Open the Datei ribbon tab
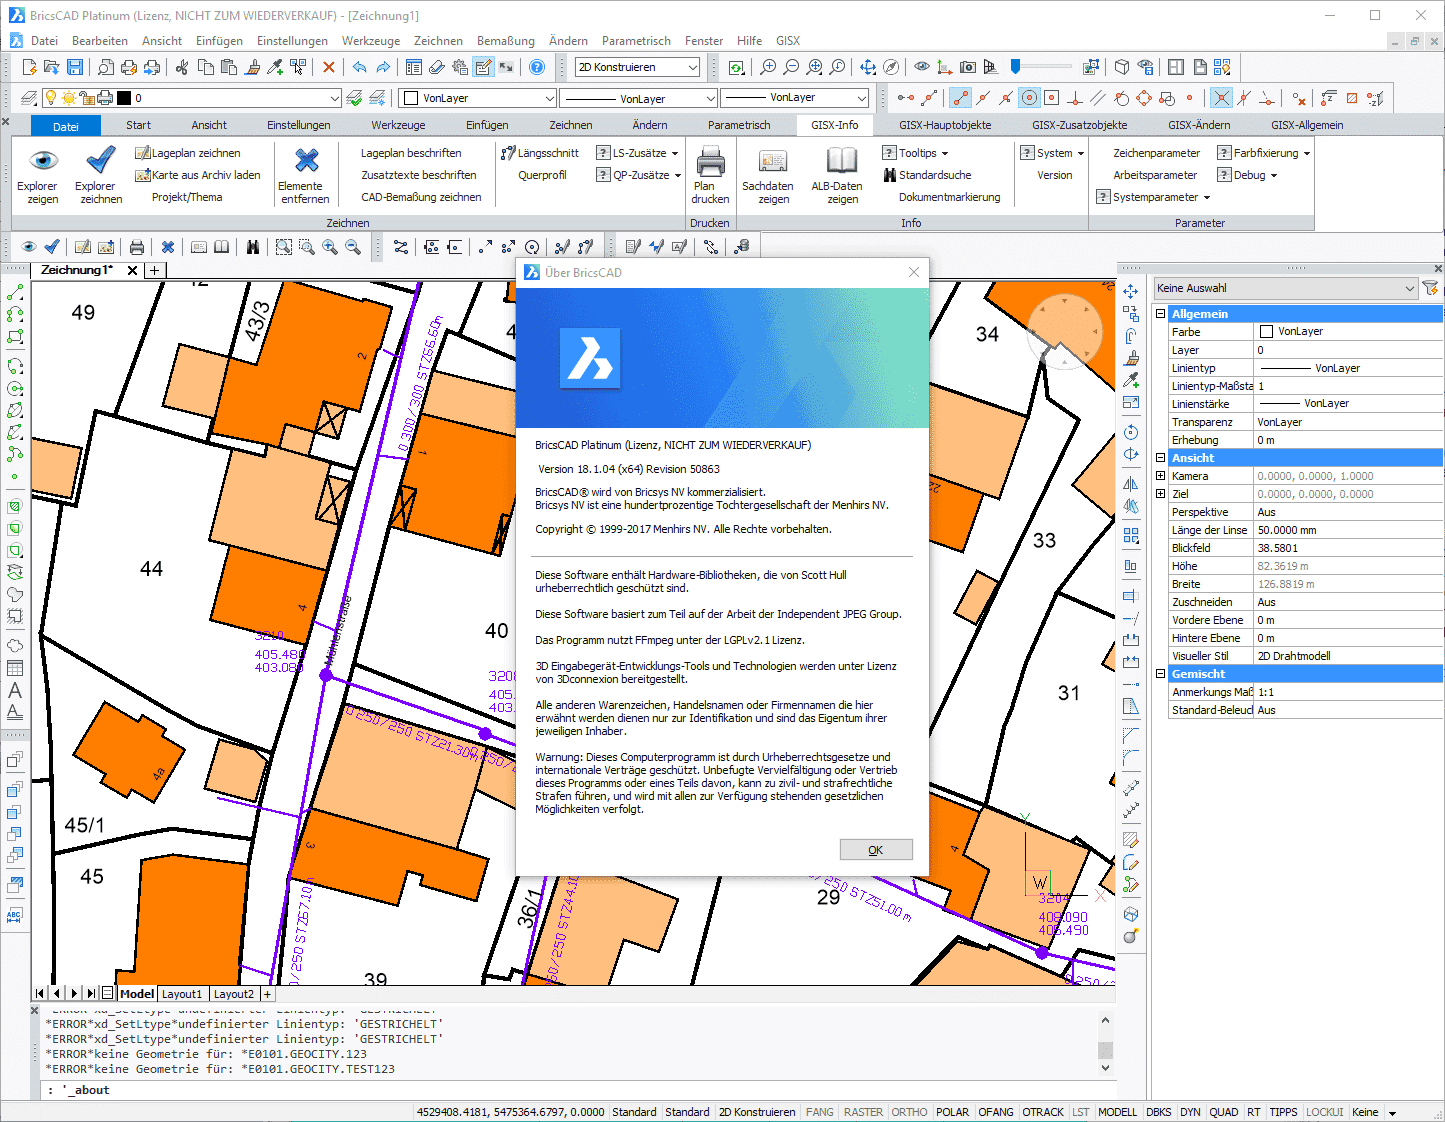This screenshot has height=1122, width=1445. (x=66, y=126)
